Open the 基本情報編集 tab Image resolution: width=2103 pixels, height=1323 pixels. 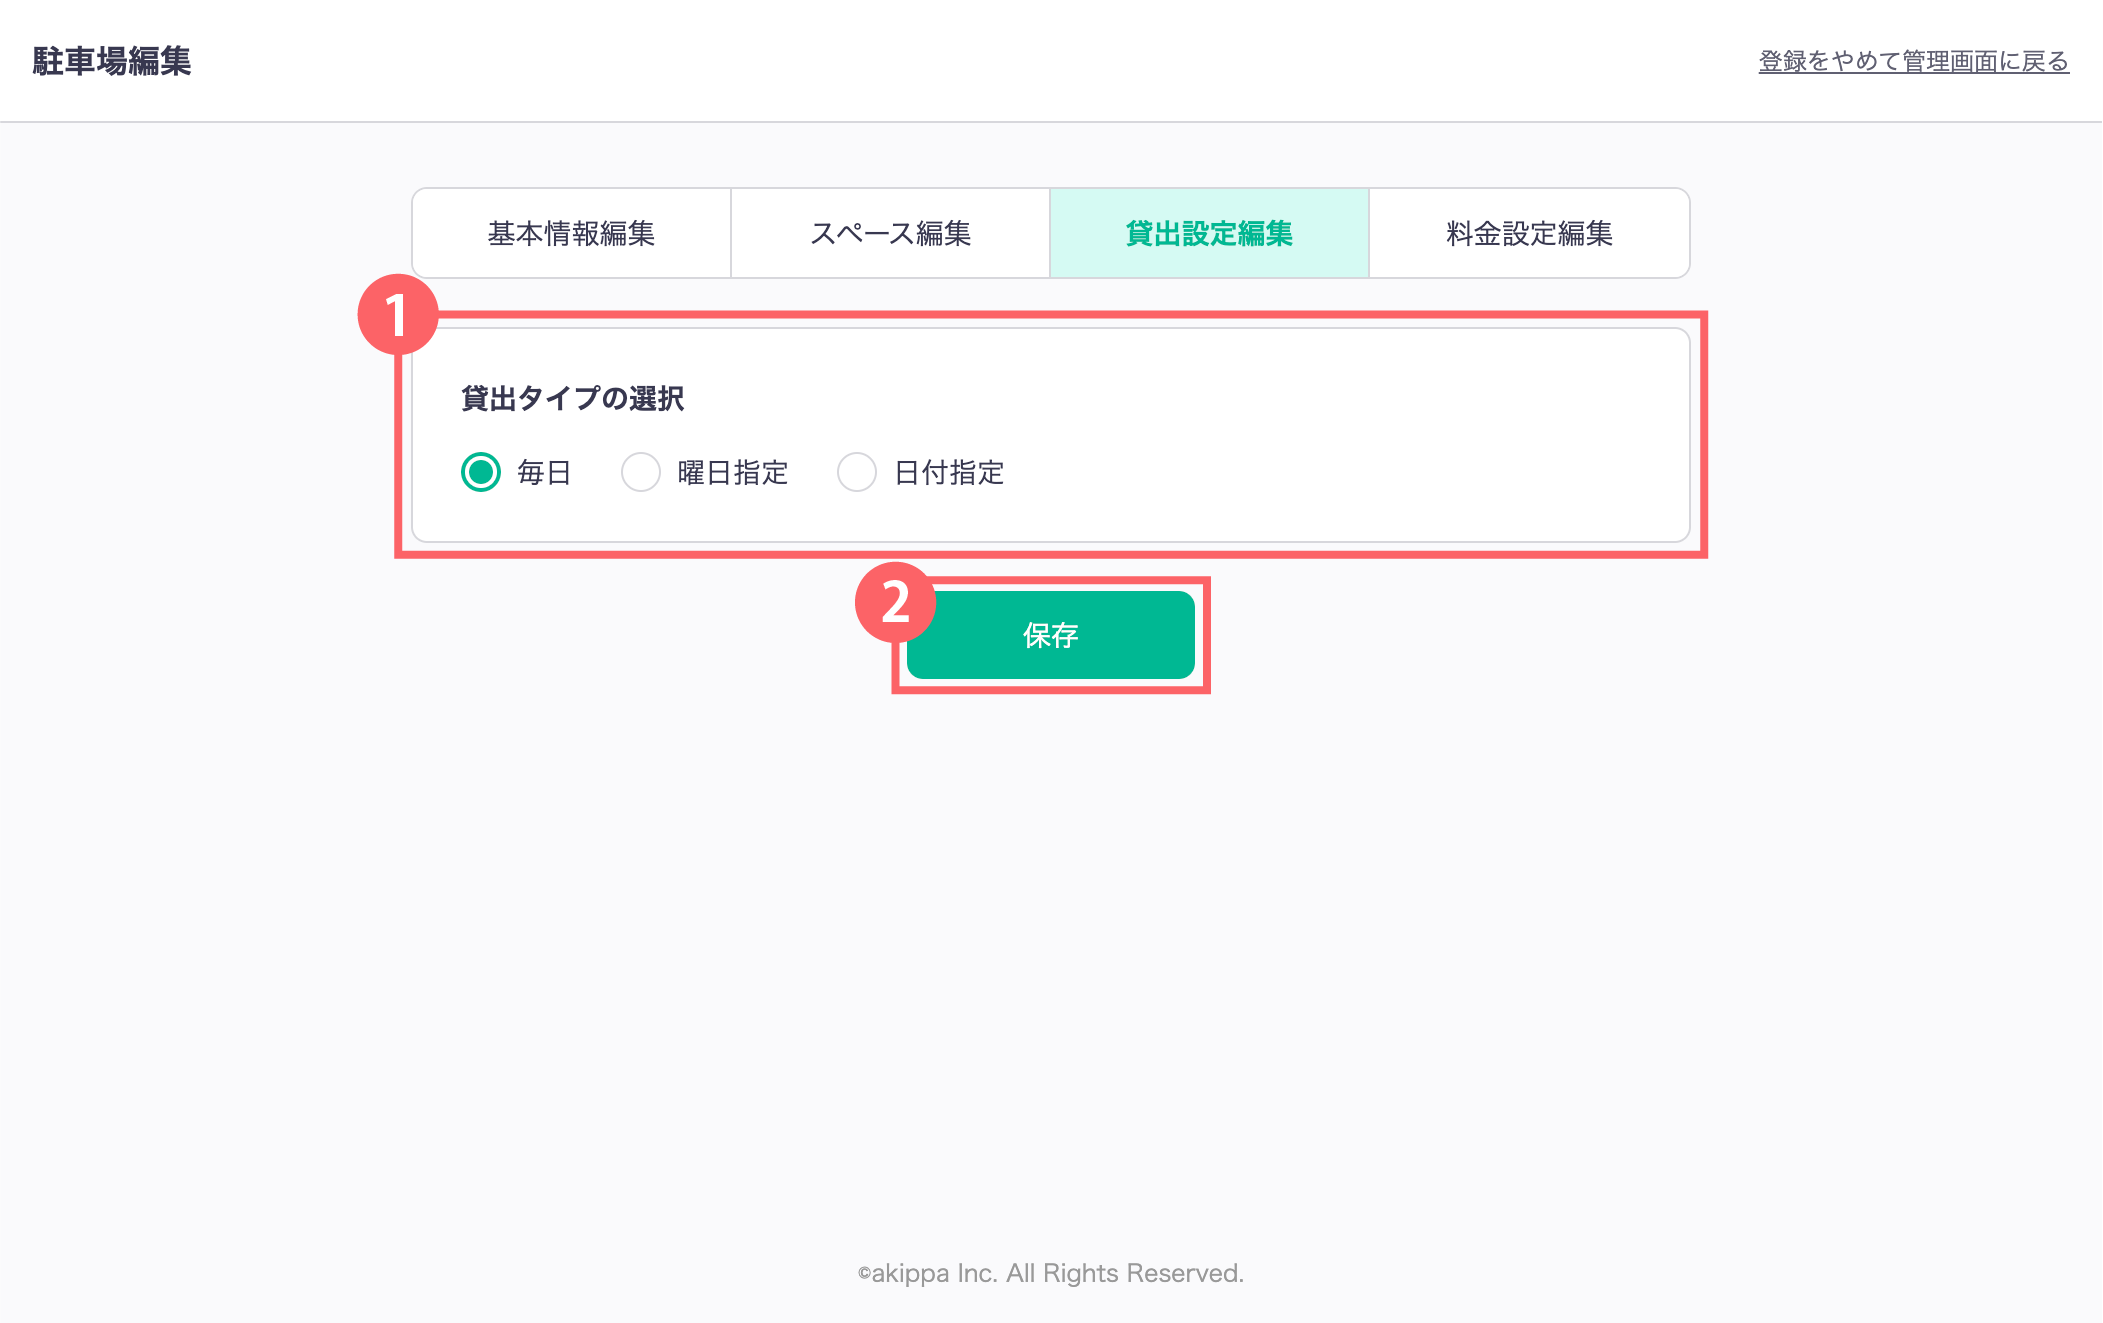tap(571, 233)
